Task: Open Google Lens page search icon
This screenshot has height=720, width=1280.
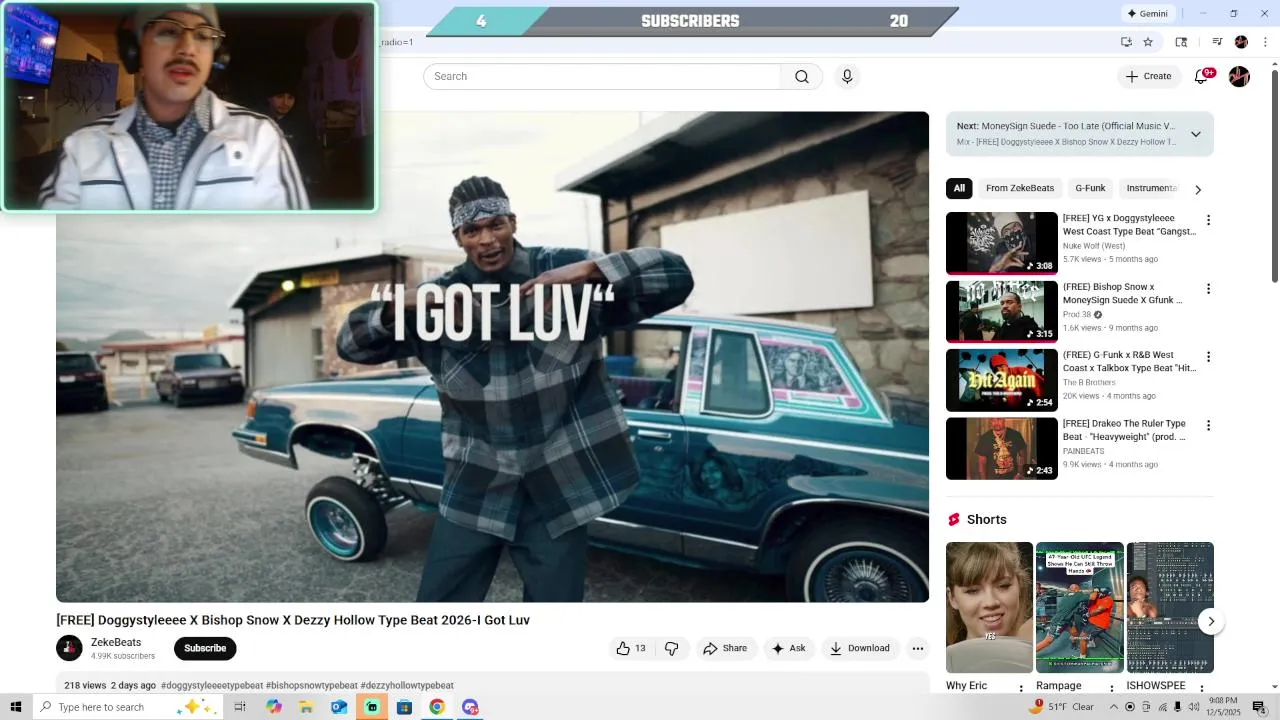Action: pos(1181,42)
